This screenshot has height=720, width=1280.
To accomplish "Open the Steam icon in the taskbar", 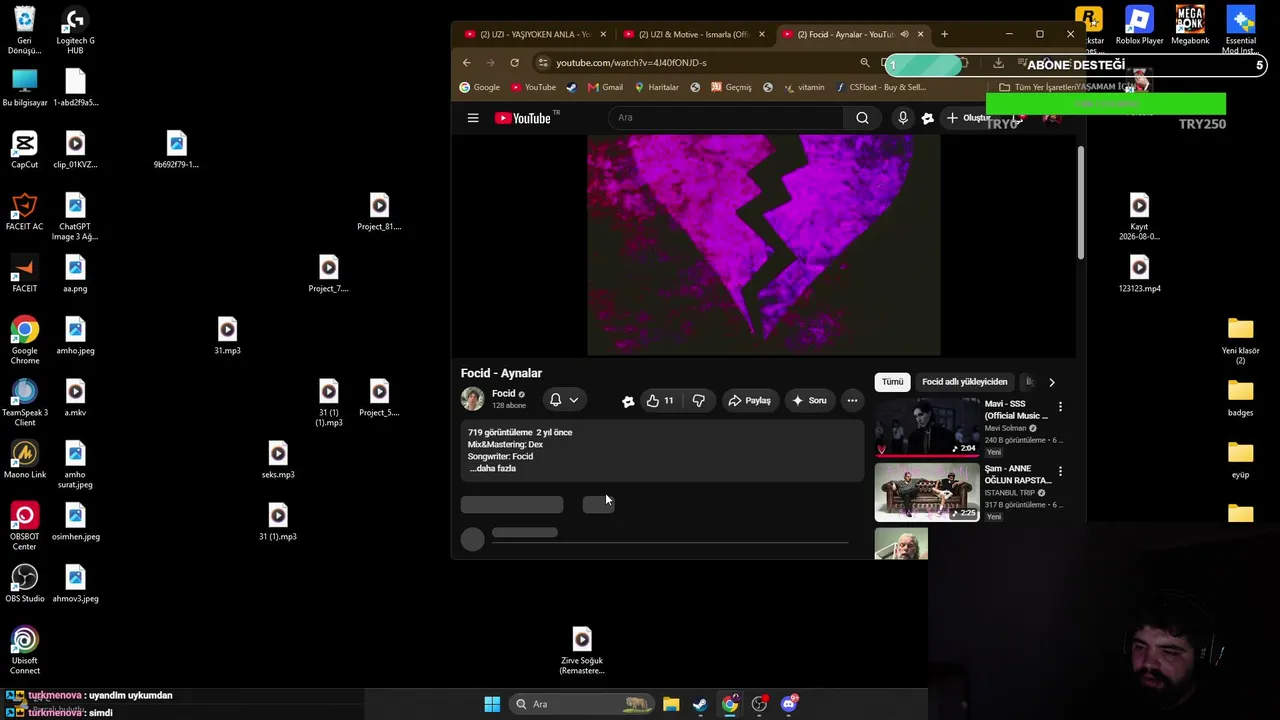I will point(700,704).
